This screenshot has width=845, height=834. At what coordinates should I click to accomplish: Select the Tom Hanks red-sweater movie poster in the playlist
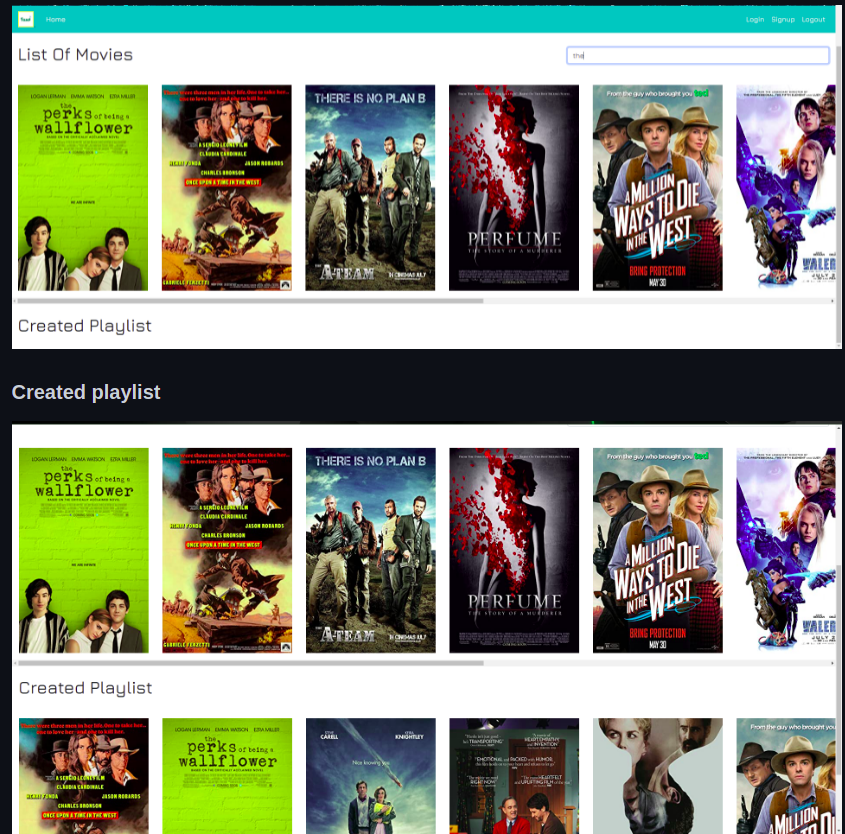[514, 776]
